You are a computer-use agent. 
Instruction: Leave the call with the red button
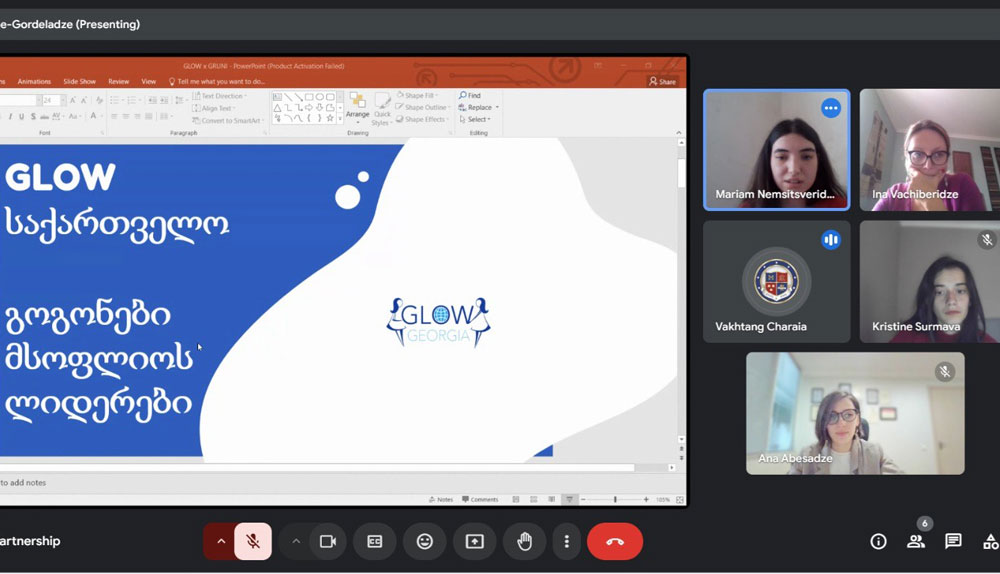[614, 541]
